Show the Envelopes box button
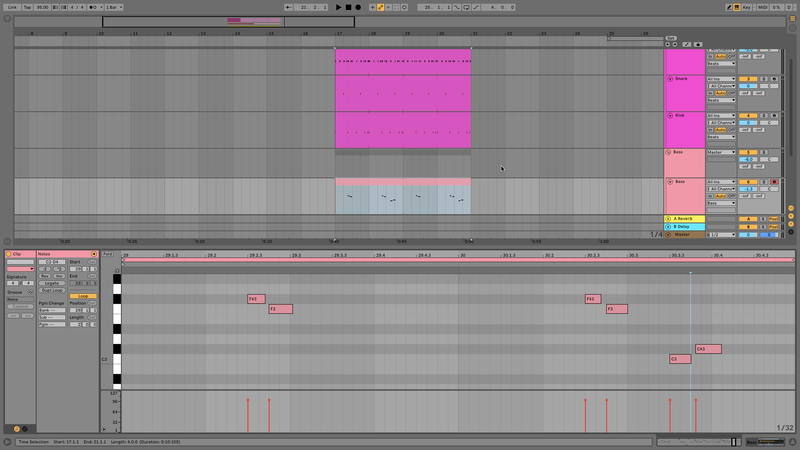The width and height of the screenshot is (800, 450). 24,429
